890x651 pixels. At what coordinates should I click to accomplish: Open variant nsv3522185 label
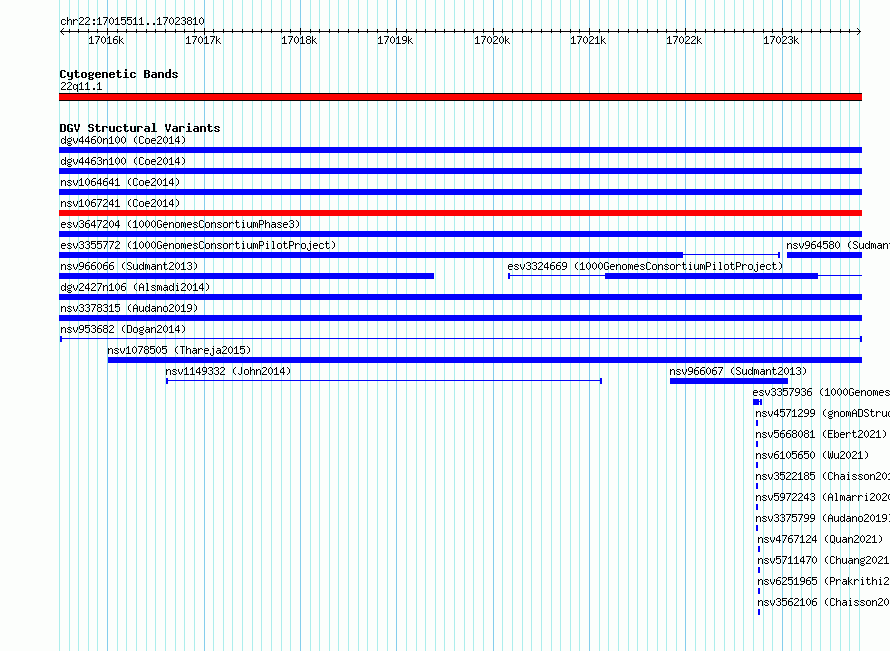tap(822, 476)
